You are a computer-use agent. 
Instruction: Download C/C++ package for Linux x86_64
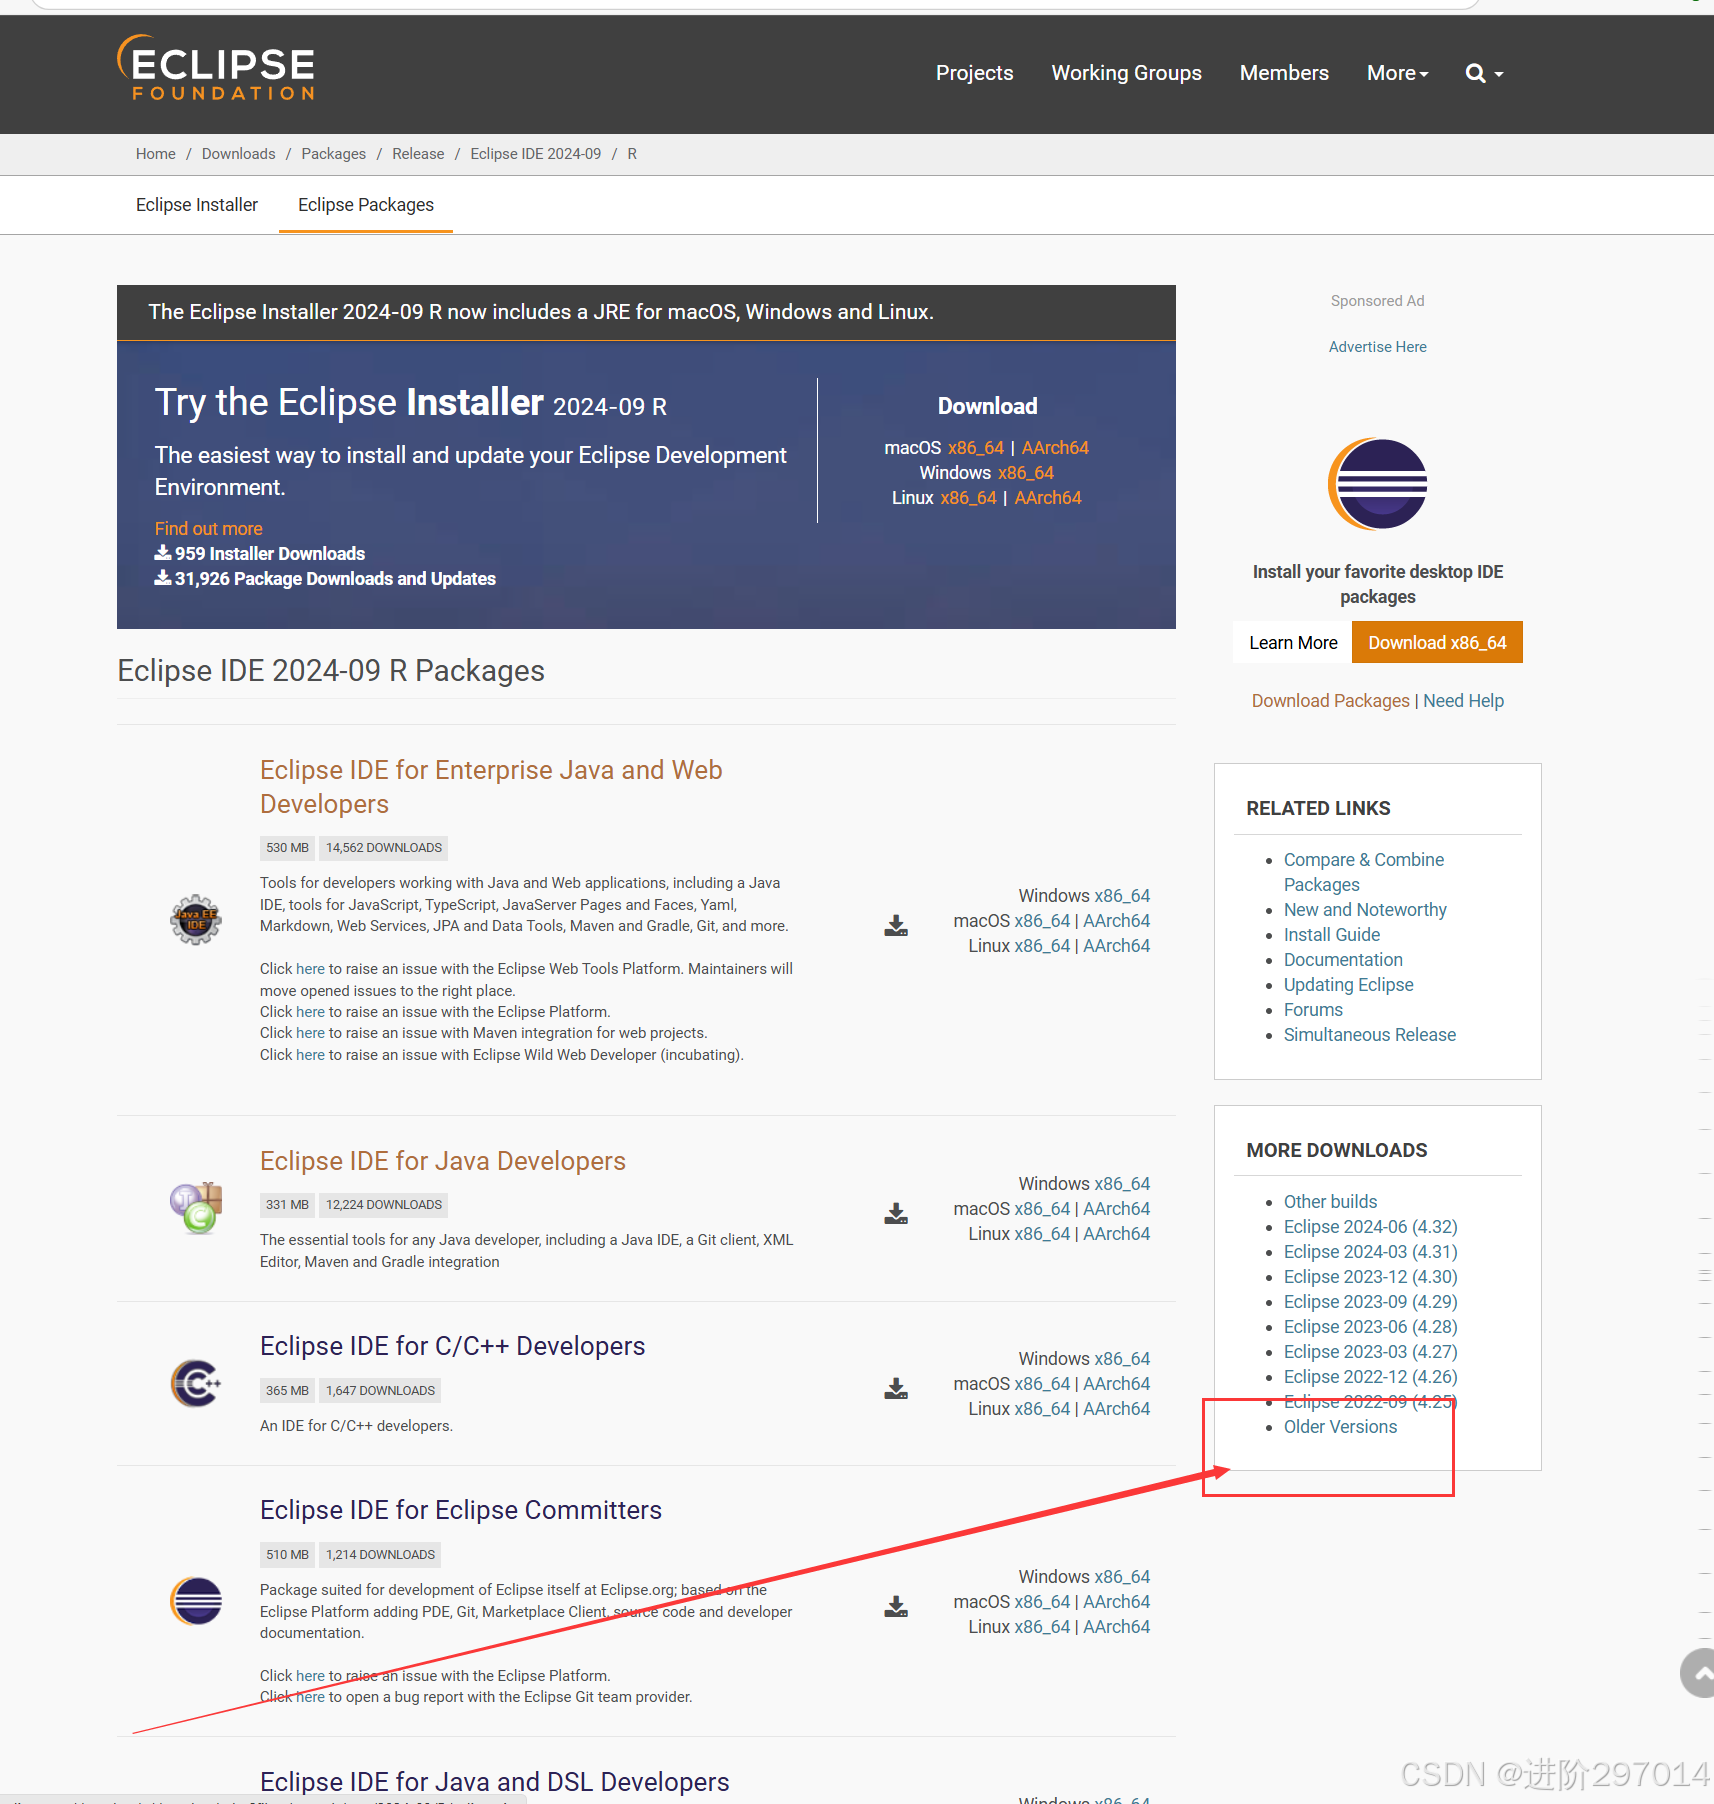pos(1042,1409)
